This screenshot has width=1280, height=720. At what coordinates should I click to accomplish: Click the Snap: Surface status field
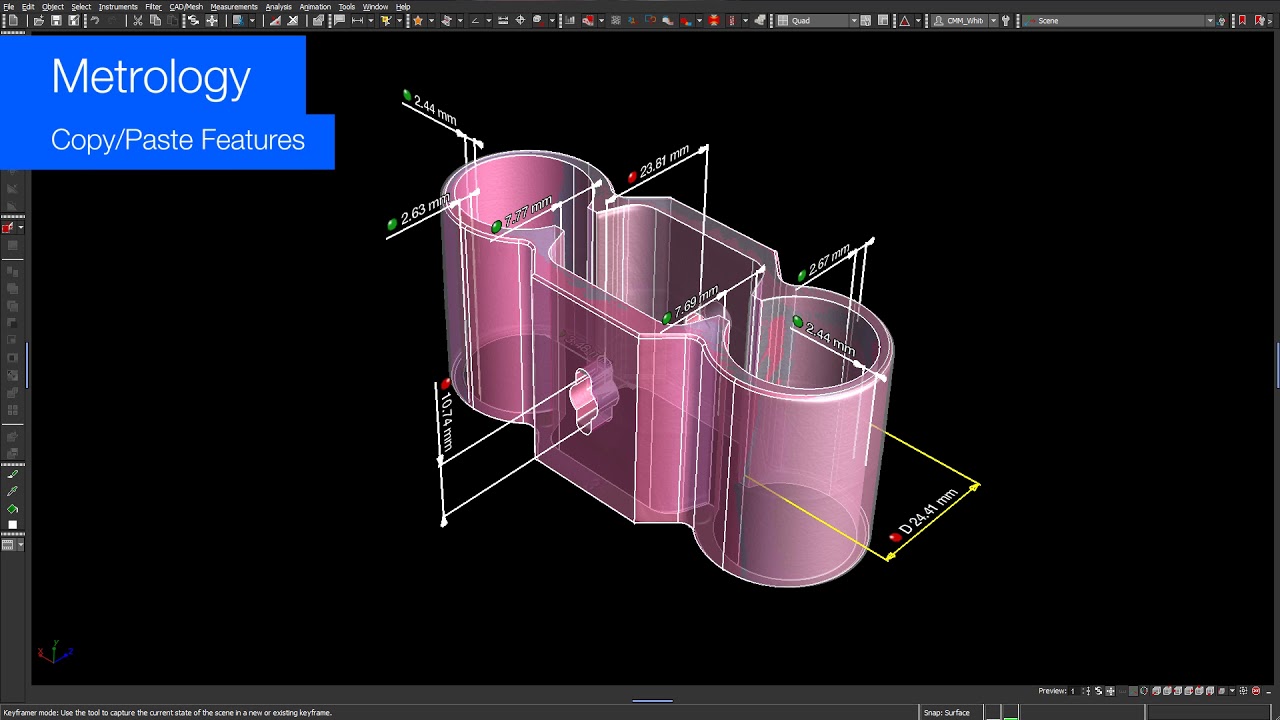[x=946, y=712]
